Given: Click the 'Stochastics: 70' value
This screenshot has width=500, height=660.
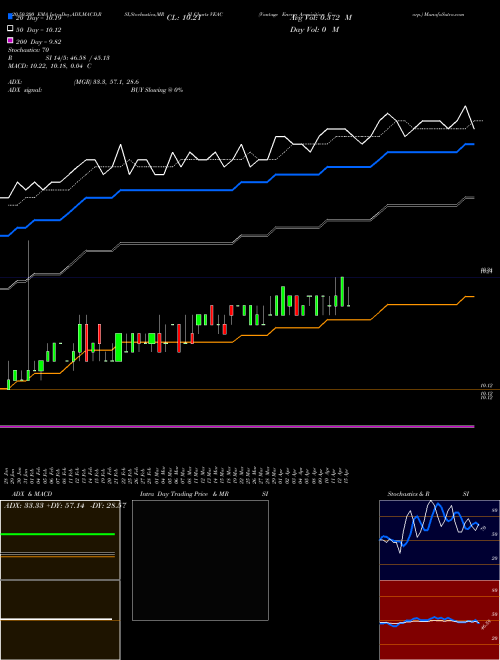Looking at the screenshot, I should click(28, 50).
